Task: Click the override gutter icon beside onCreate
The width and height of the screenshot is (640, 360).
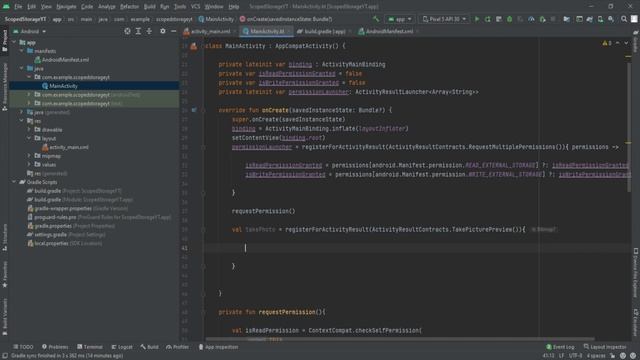Action: (x=194, y=110)
